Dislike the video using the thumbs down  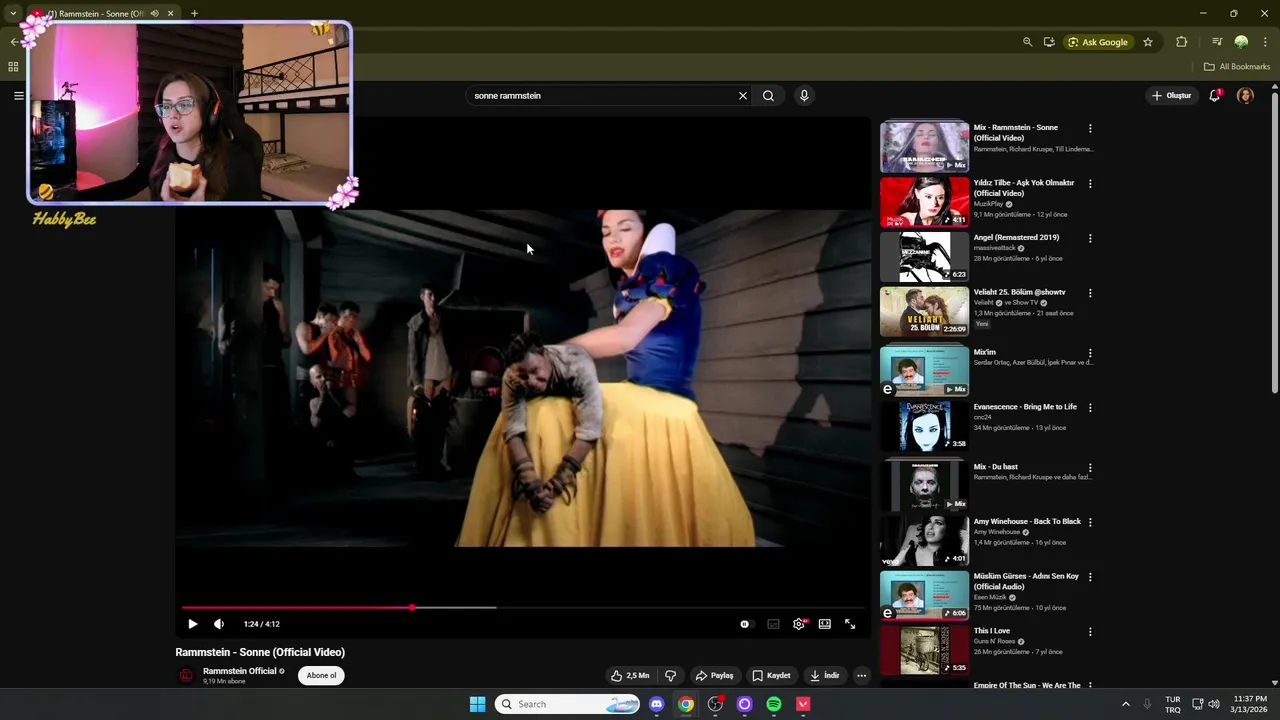click(671, 676)
